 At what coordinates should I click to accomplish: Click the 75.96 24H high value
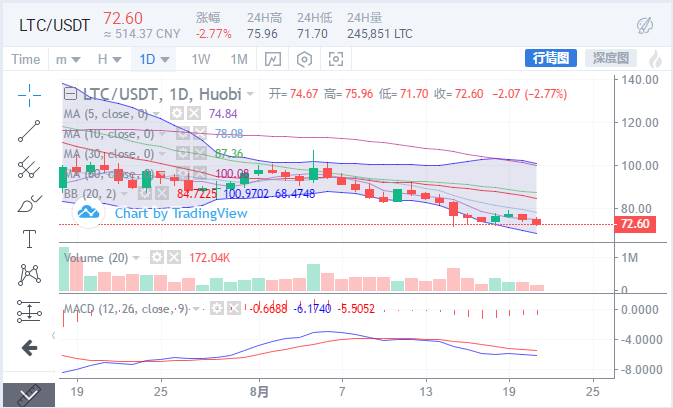pyautogui.click(x=262, y=33)
